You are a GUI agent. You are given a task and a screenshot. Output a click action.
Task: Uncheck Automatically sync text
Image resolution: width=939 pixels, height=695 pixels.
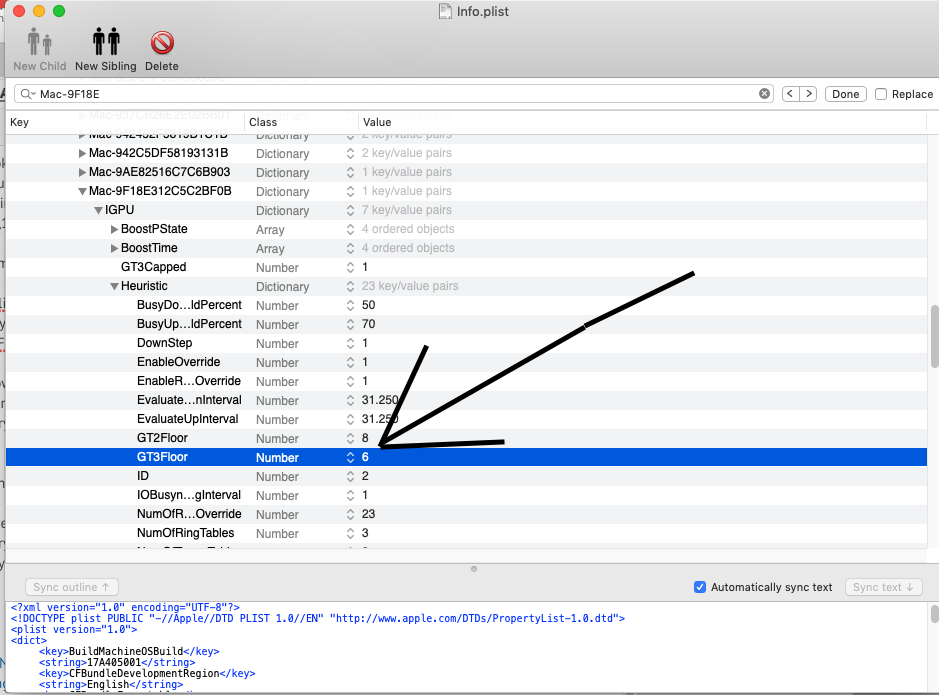[x=700, y=587]
